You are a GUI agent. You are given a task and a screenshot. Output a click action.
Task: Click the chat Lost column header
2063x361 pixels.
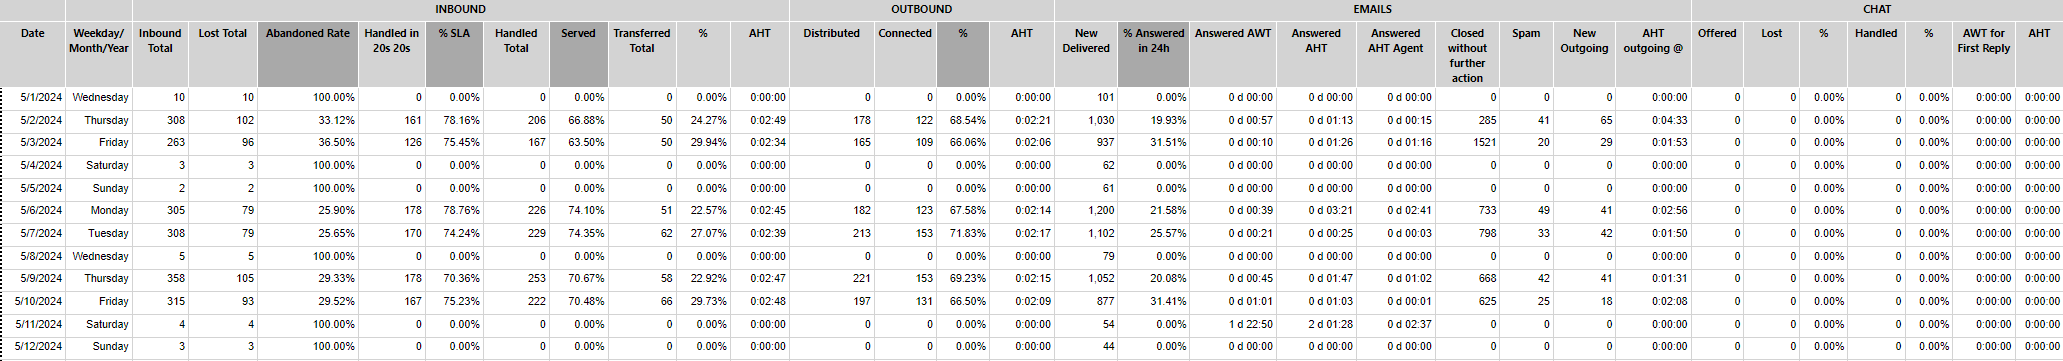1771,54
